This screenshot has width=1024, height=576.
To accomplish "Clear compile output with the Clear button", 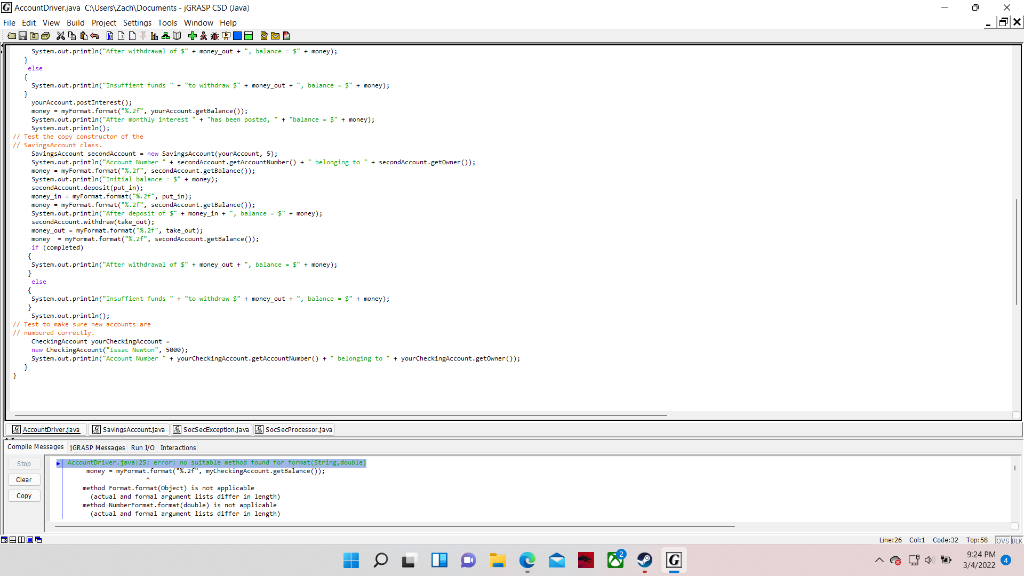I will [23, 480].
